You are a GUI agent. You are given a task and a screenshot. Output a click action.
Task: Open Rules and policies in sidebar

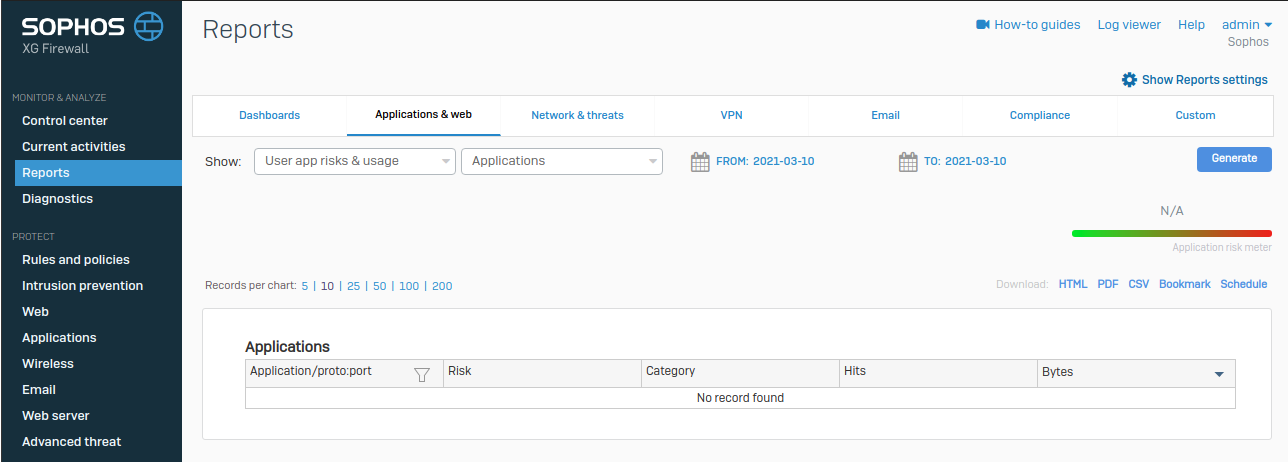click(76, 260)
